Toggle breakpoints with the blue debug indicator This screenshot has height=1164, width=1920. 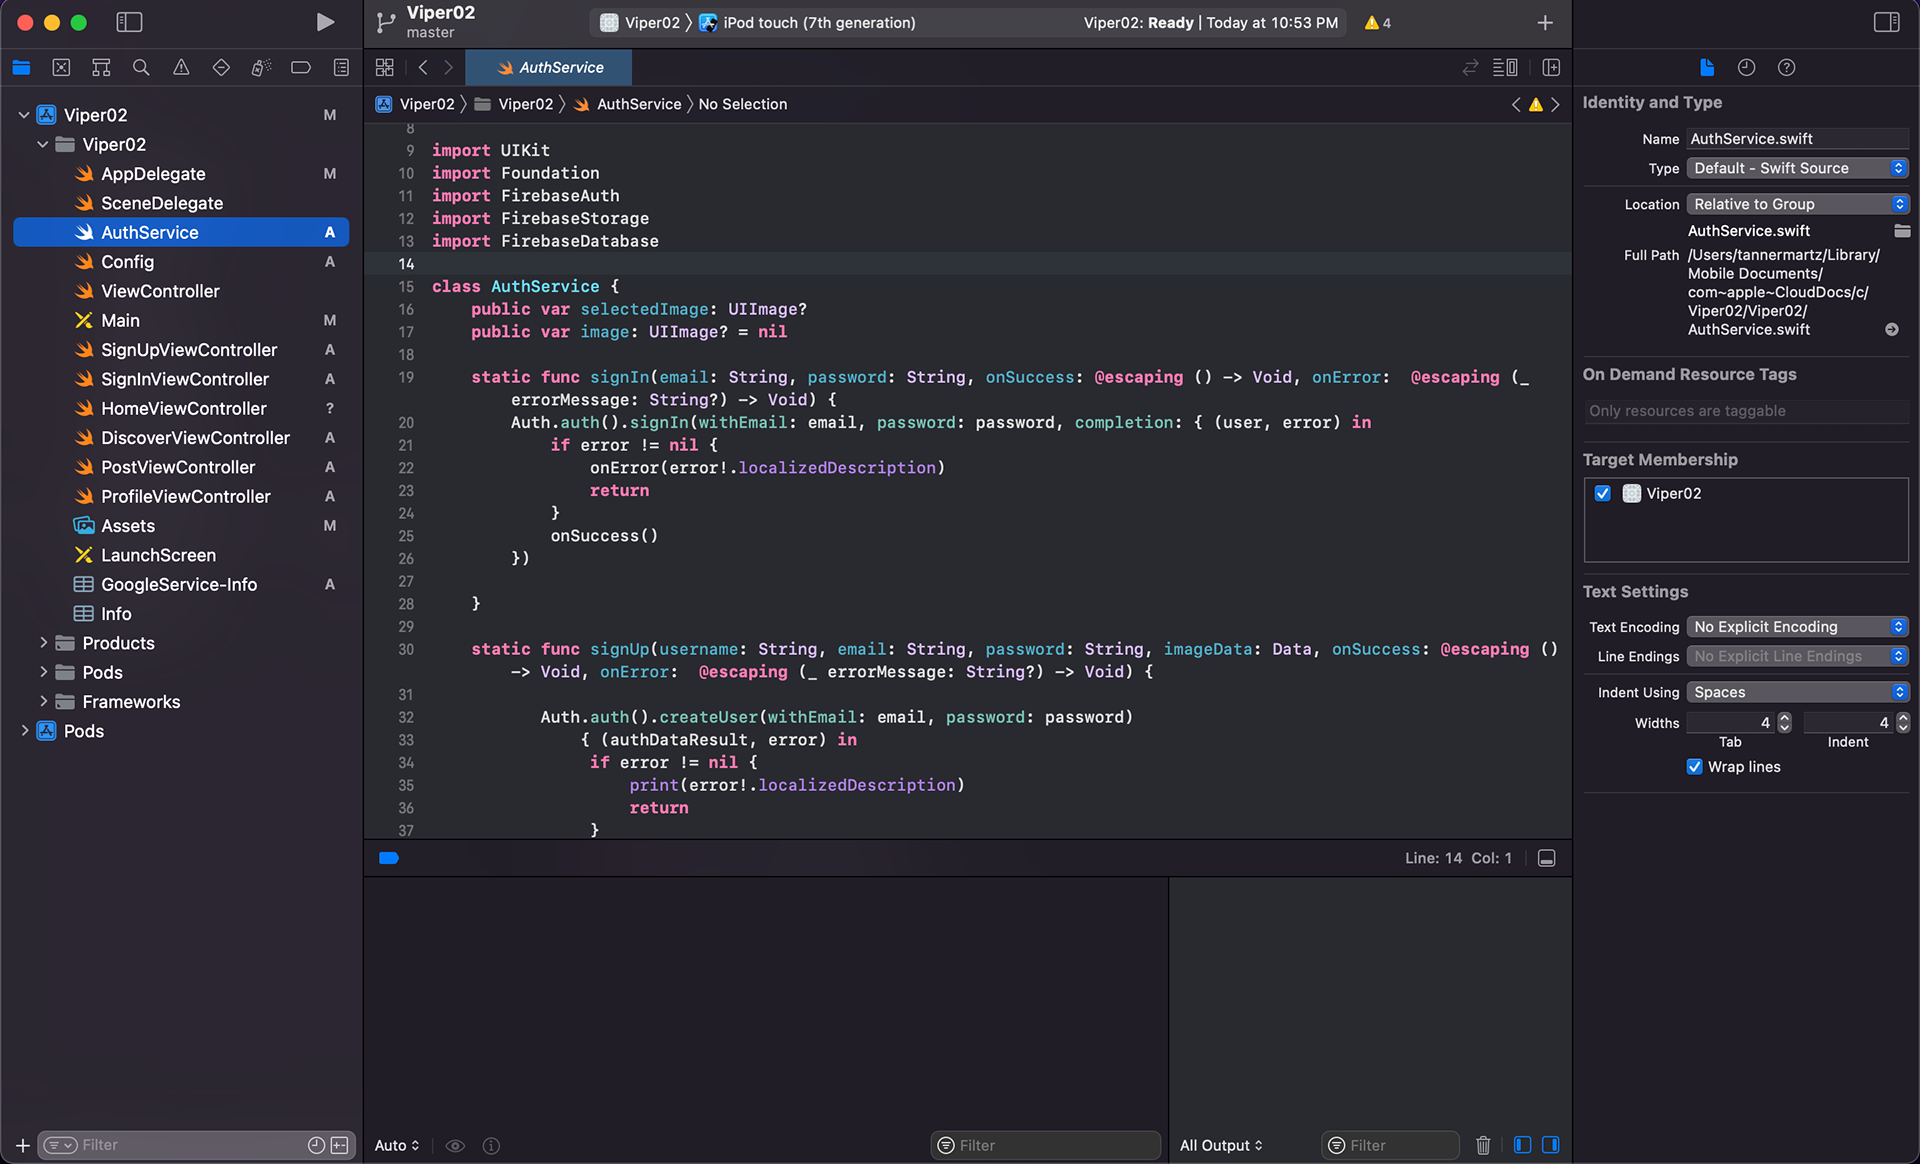[389, 858]
